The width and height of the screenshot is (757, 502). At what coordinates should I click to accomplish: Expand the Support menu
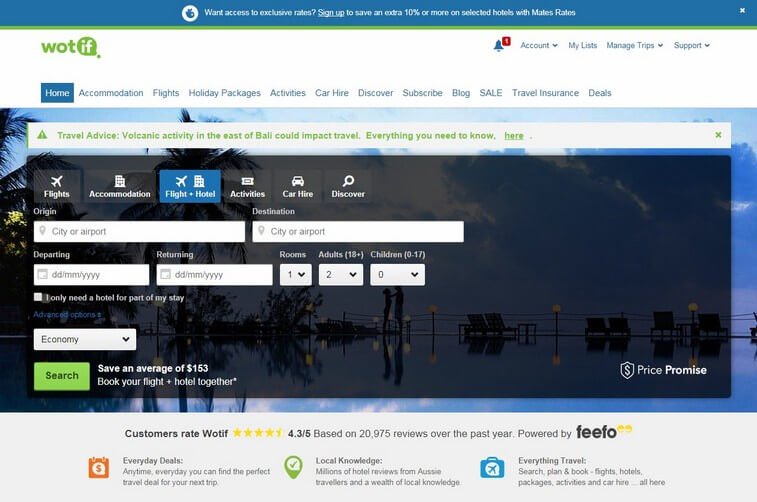692,45
